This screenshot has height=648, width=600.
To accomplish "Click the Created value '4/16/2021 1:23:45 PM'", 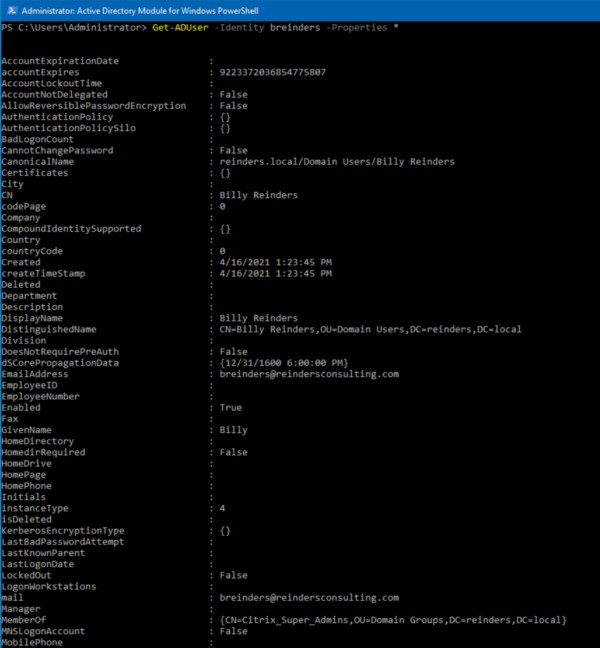I will (x=275, y=262).
